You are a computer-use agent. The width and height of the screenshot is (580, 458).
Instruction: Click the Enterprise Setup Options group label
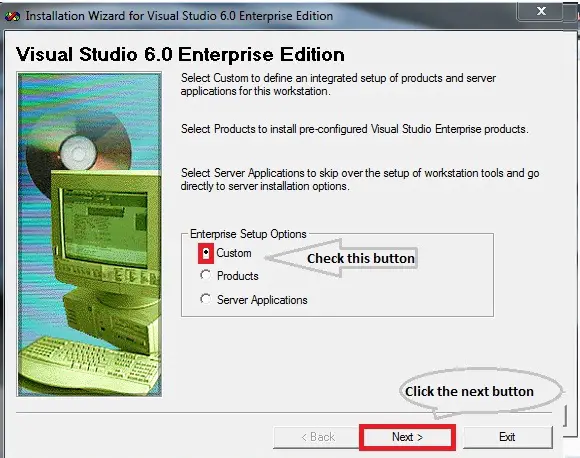[248, 234]
